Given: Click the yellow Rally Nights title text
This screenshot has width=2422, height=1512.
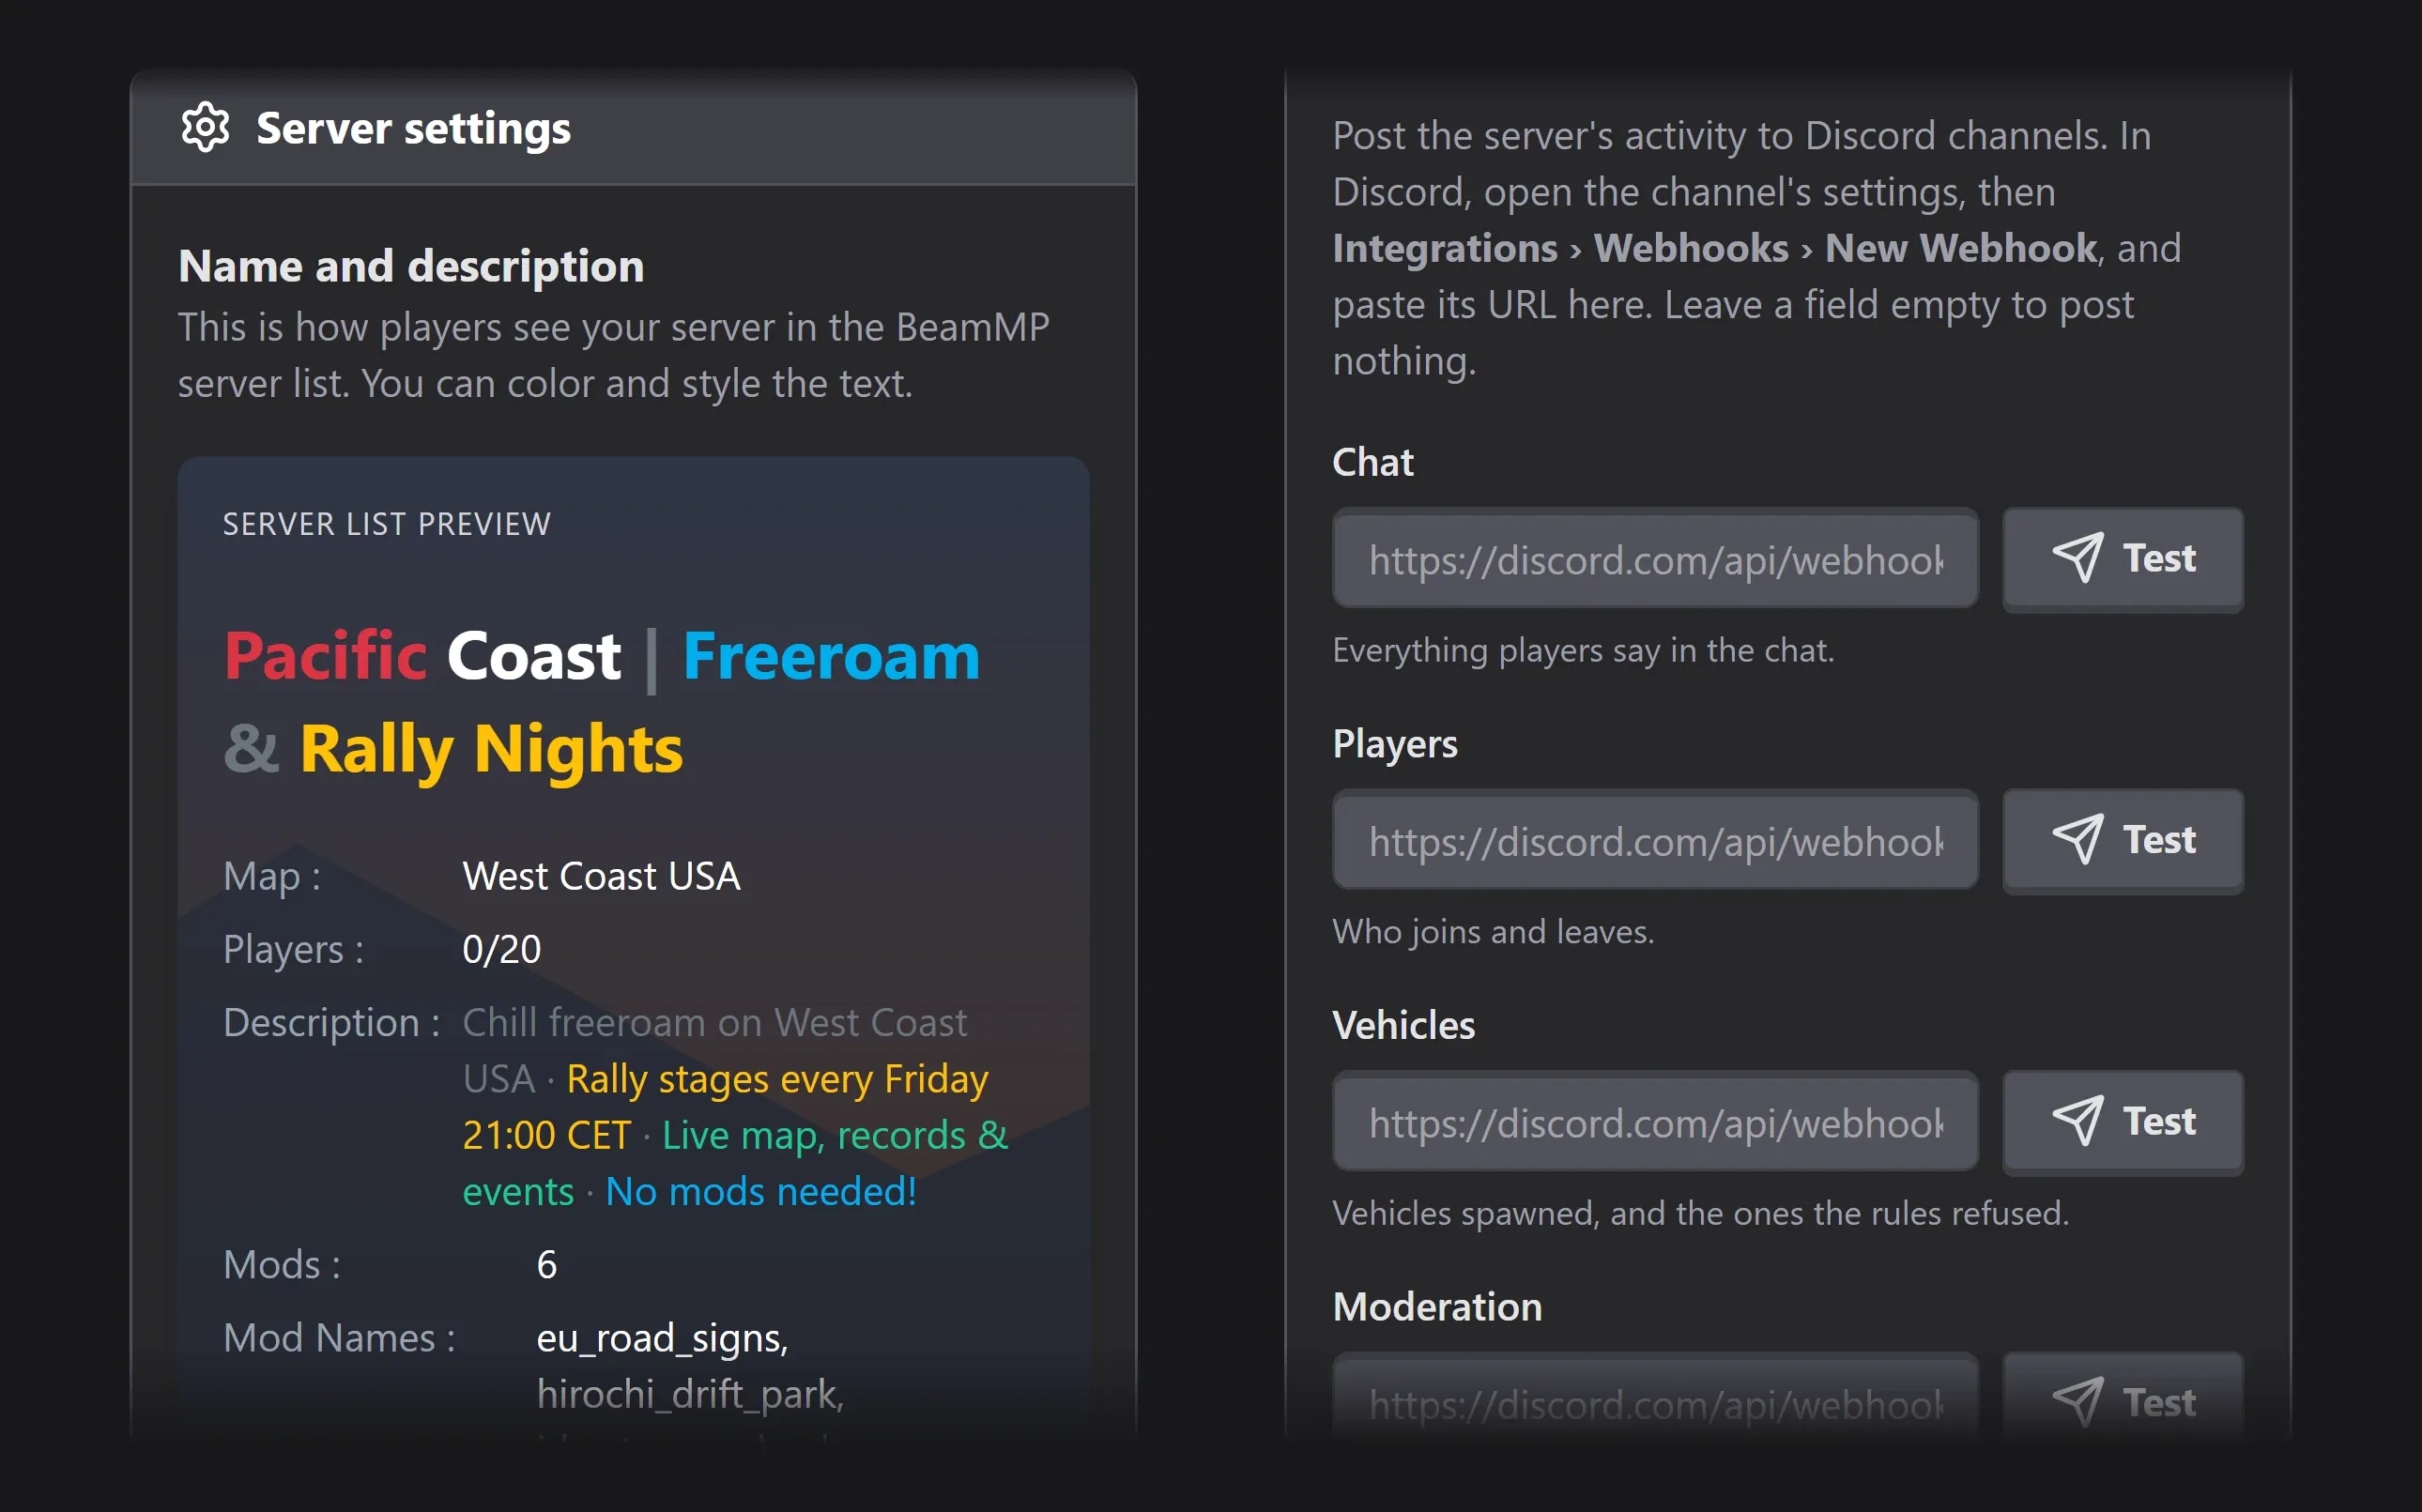Looking at the screenshot, I should click(491, 750).
